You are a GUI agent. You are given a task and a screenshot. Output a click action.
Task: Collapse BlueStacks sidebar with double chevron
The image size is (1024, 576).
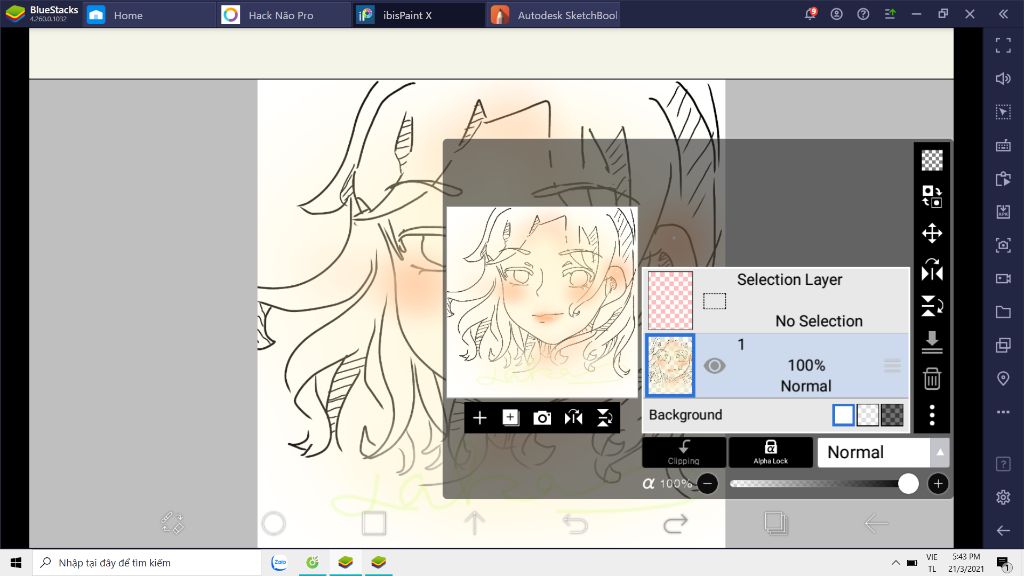(1003, 14)
